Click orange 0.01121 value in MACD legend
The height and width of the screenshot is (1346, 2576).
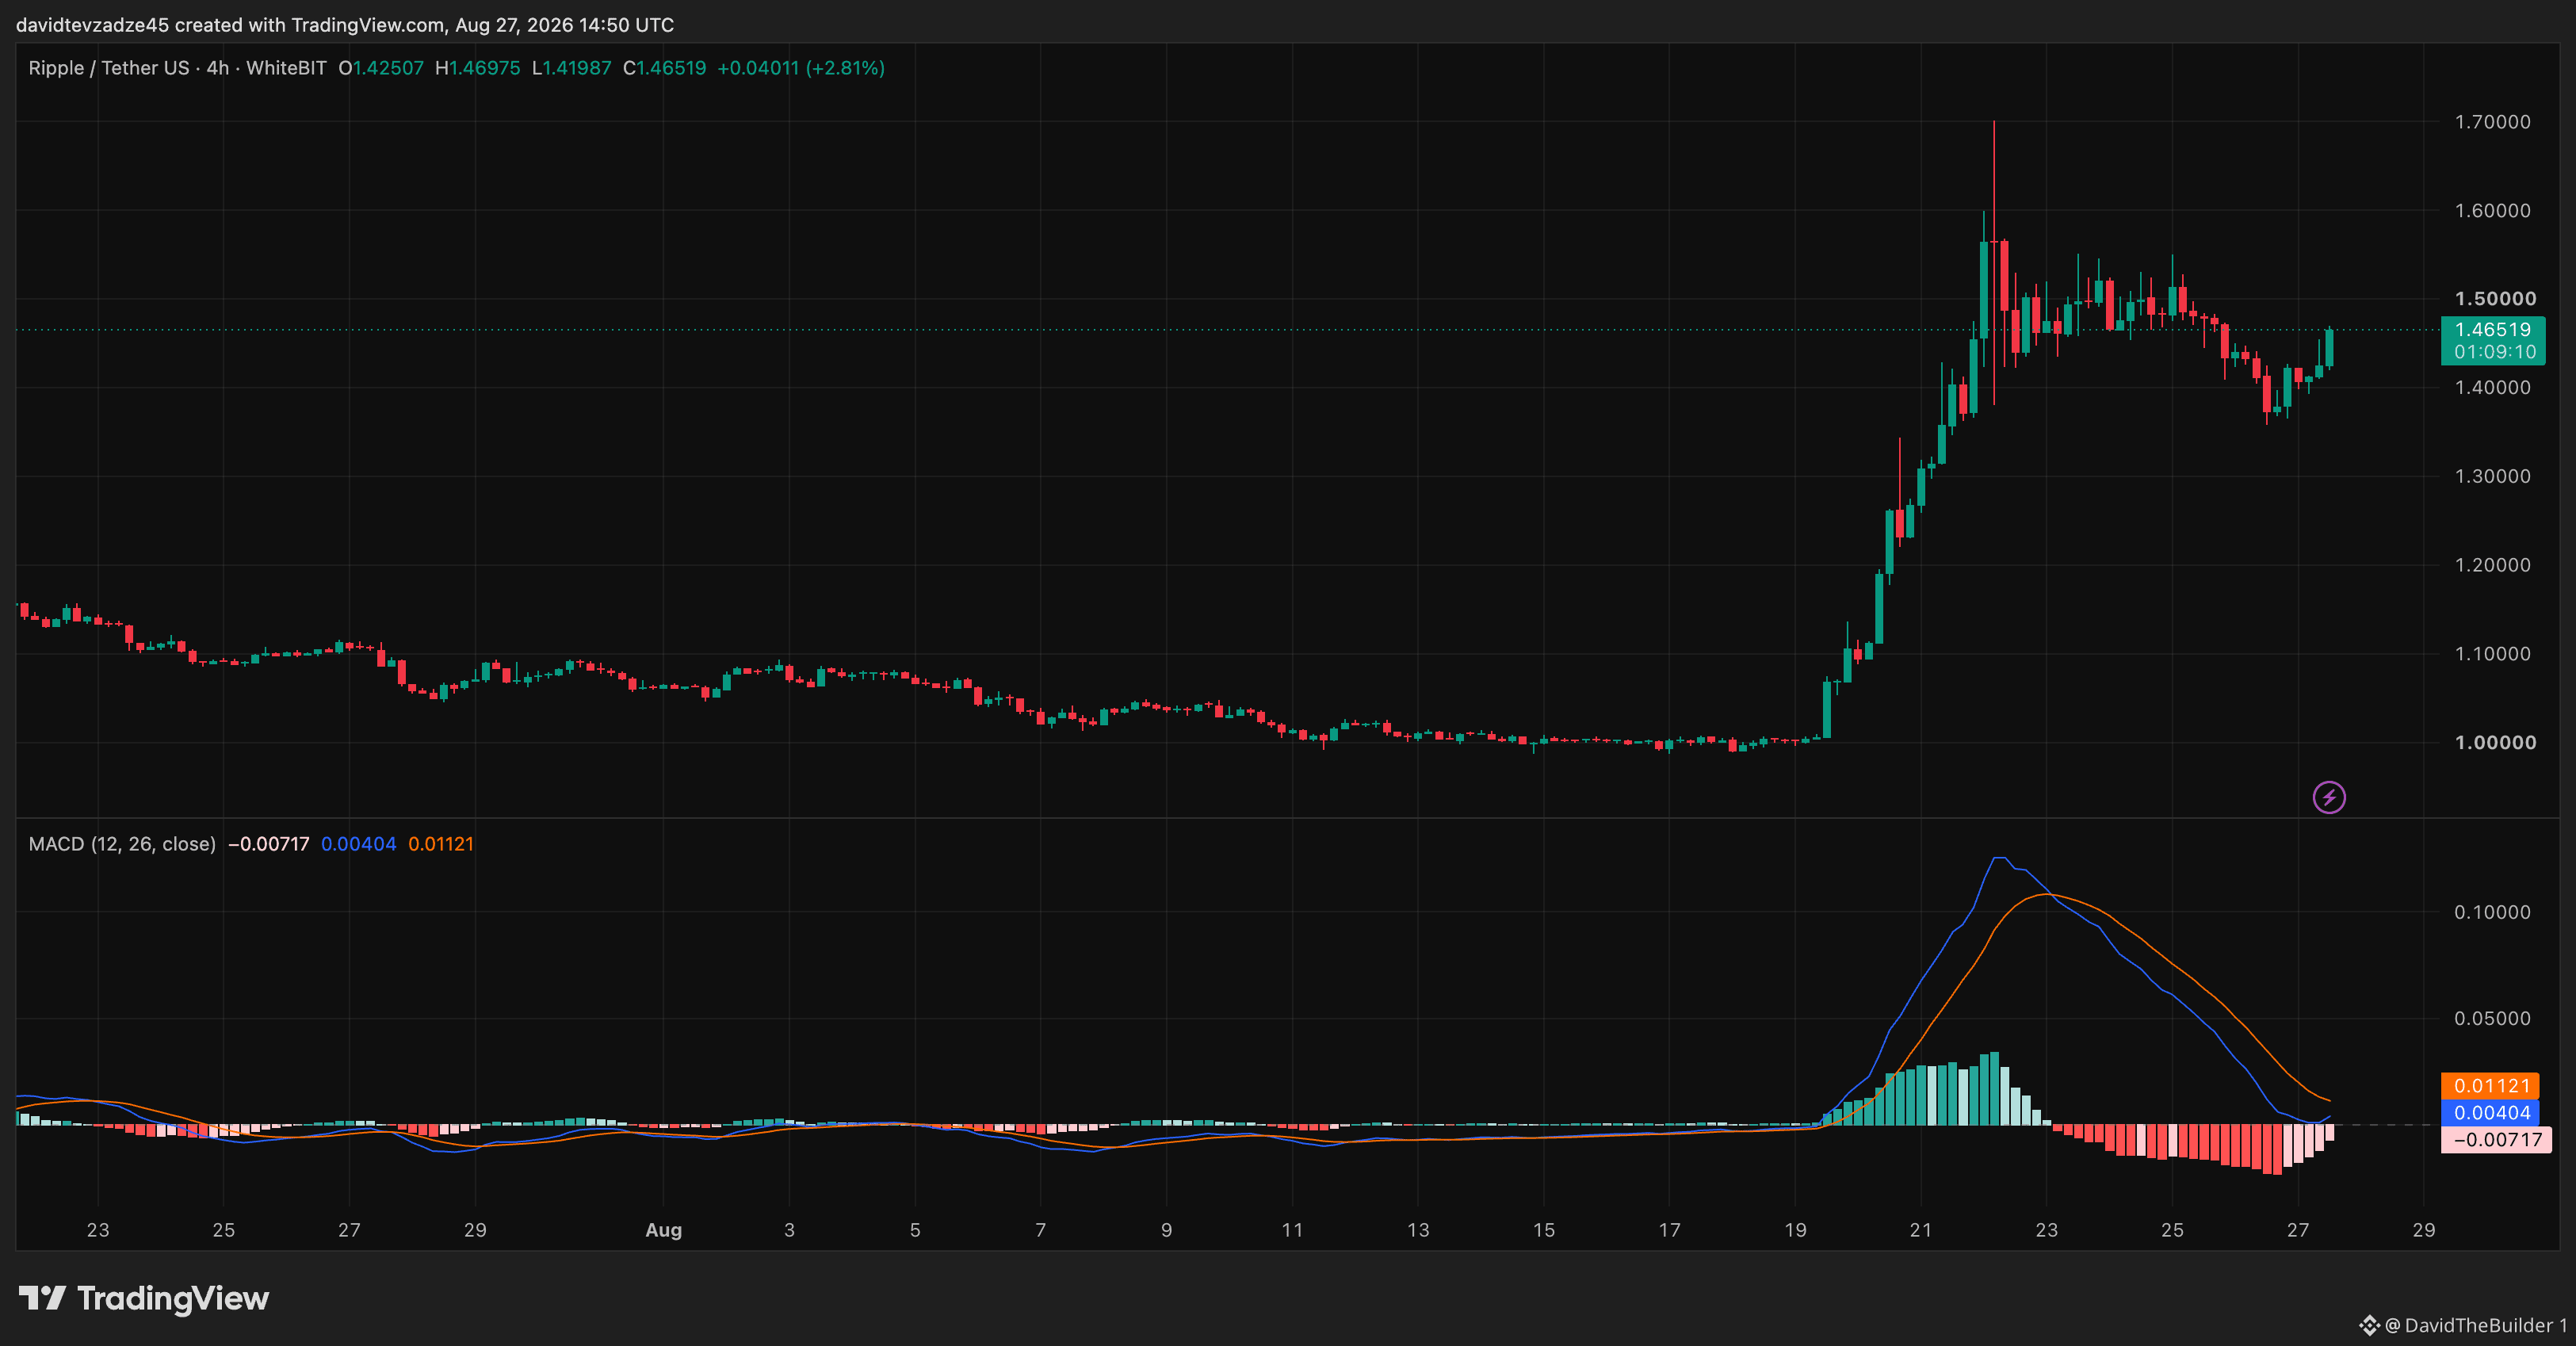(441, 844)
